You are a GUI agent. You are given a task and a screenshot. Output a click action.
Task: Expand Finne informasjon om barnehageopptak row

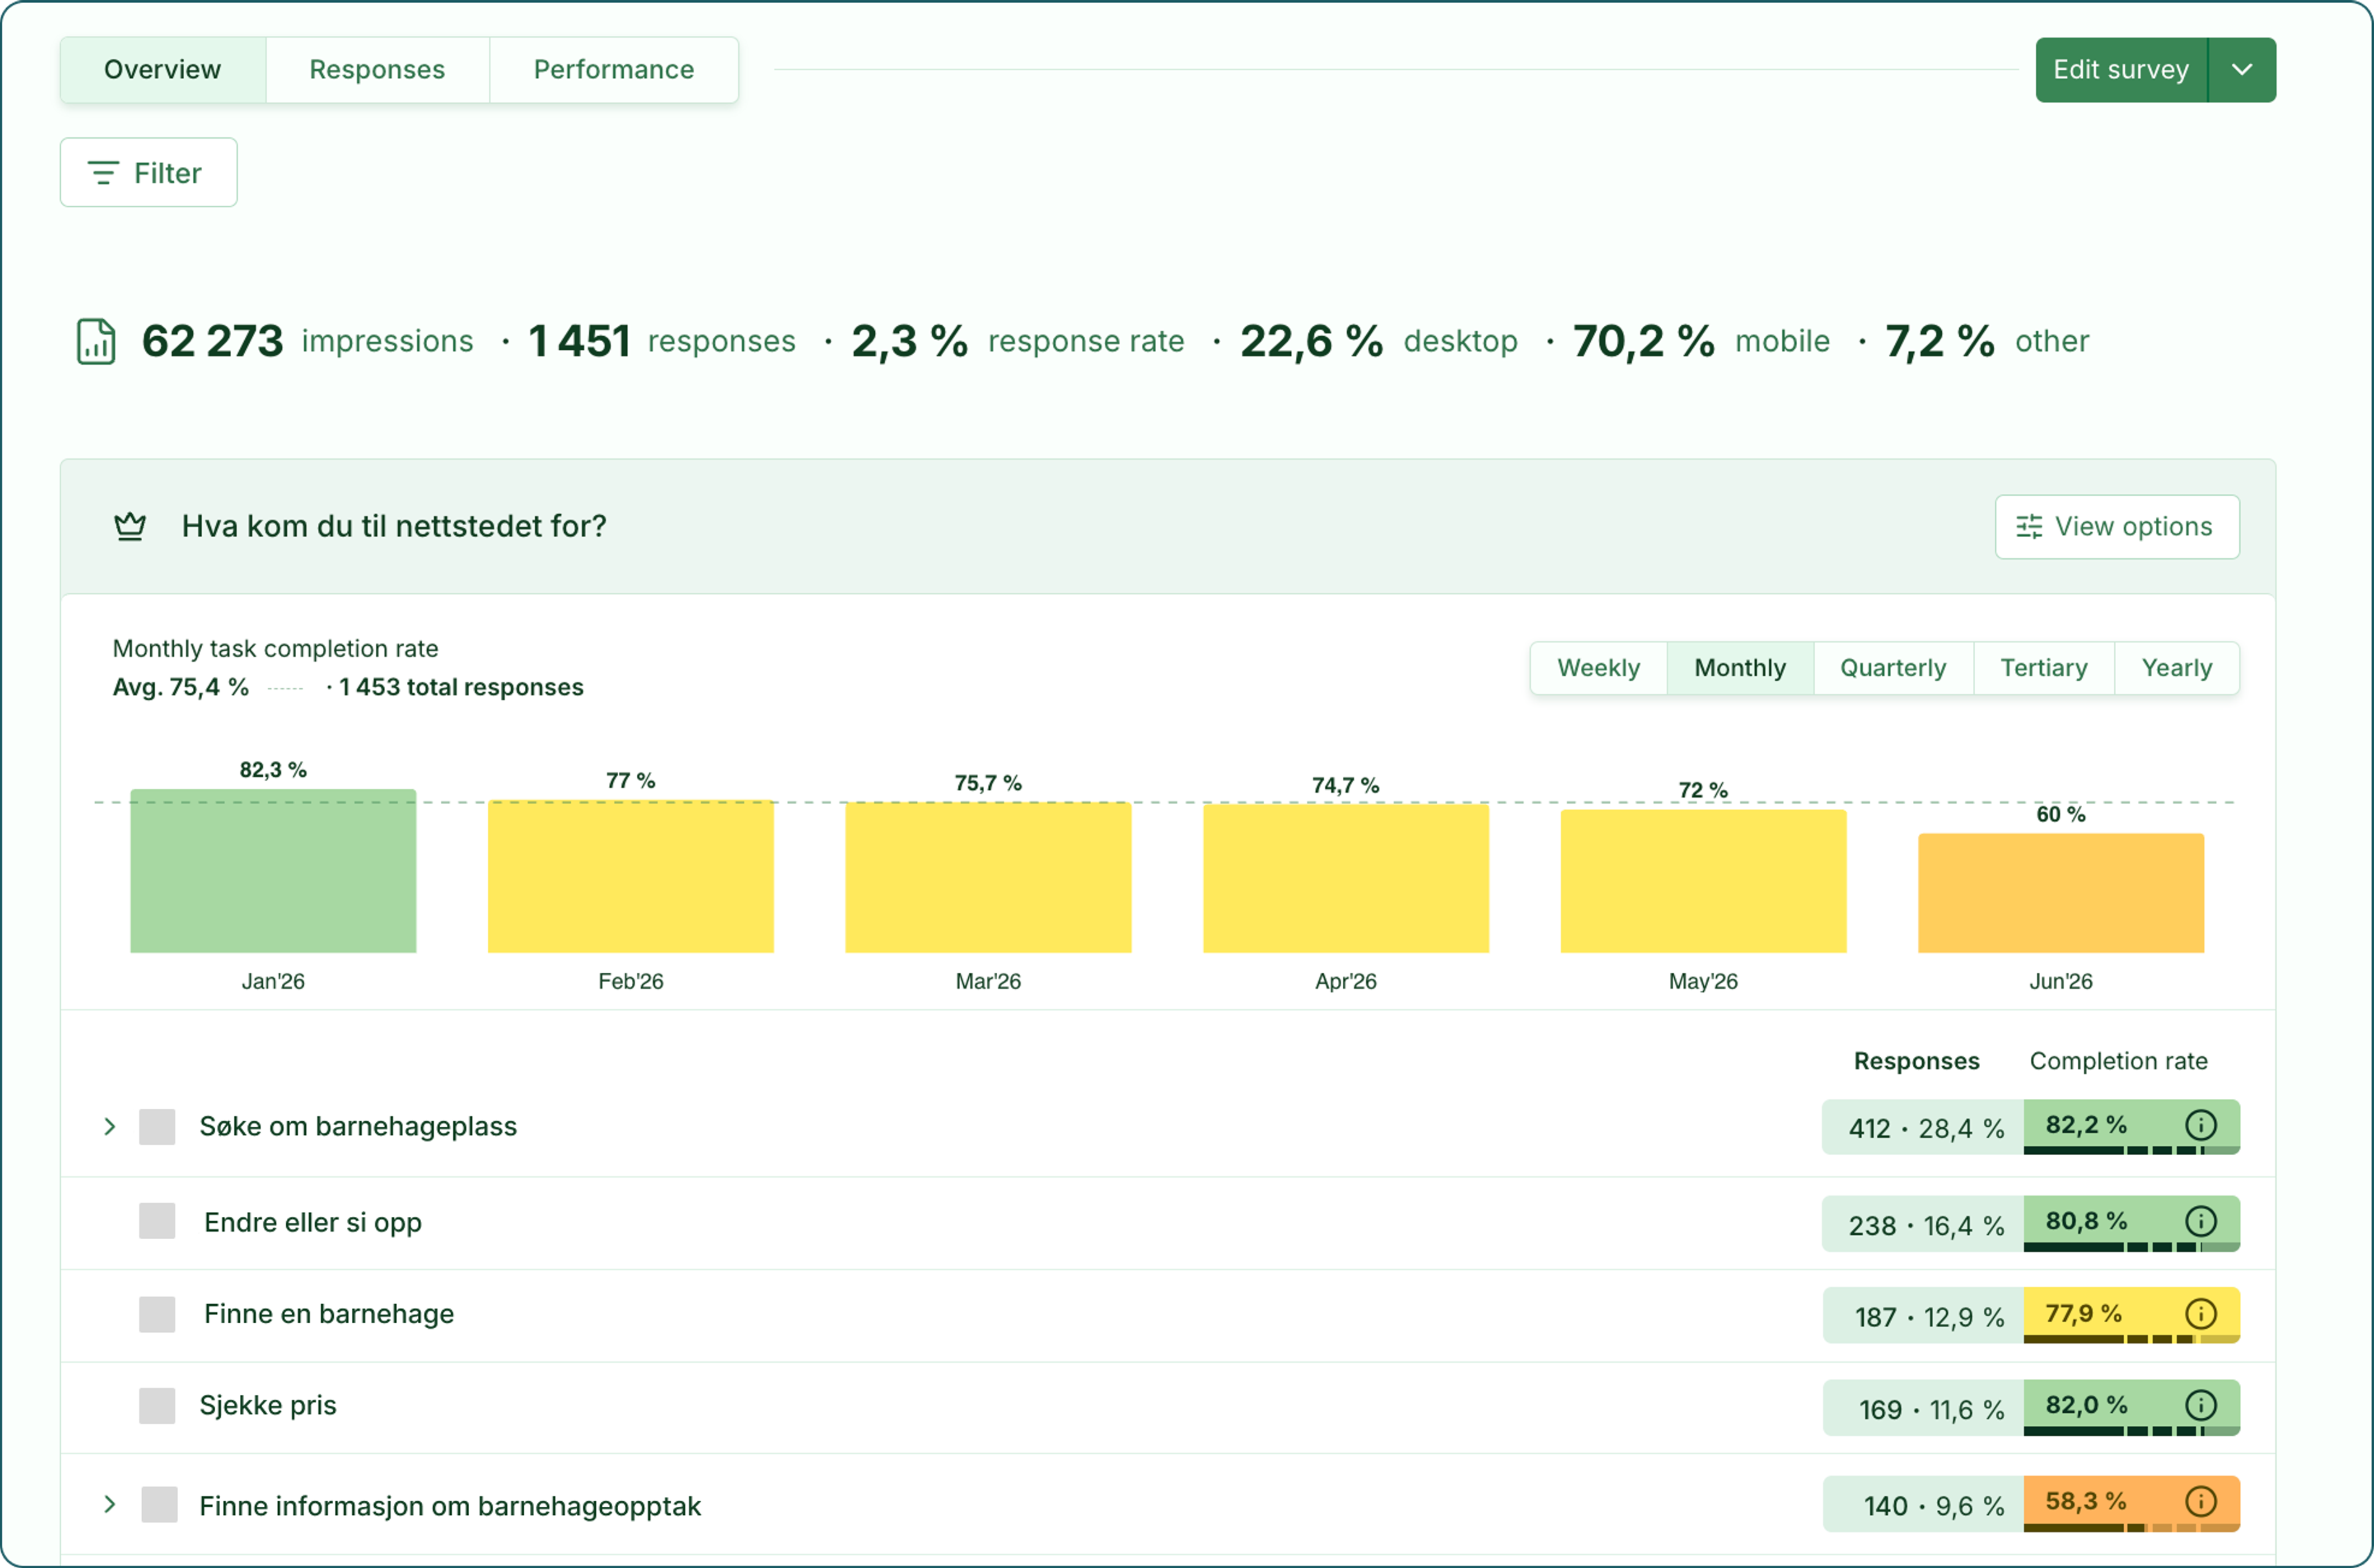110,1504
